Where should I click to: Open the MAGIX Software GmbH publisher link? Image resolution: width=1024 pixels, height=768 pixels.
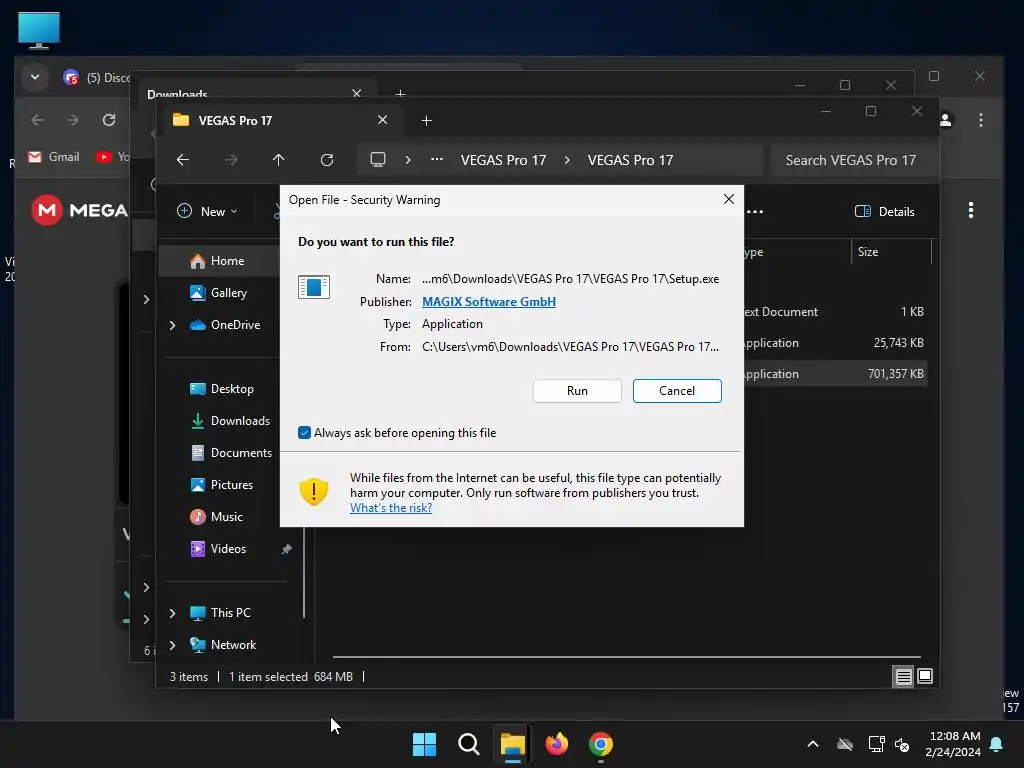488,302
